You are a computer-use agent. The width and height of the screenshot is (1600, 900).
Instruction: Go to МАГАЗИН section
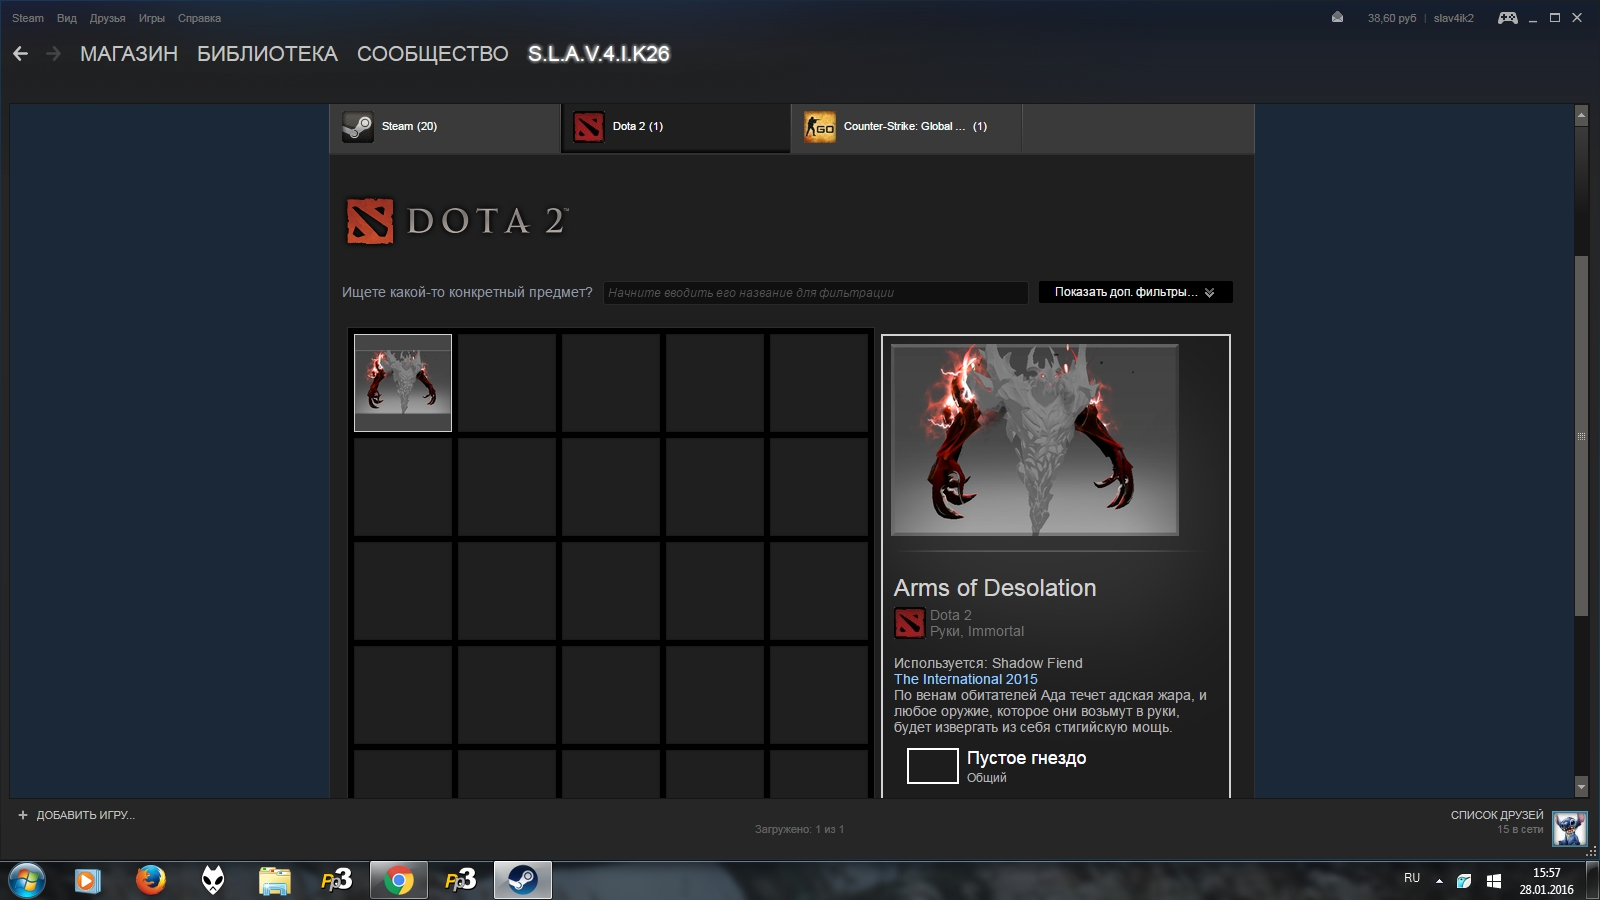coord(129,54)
